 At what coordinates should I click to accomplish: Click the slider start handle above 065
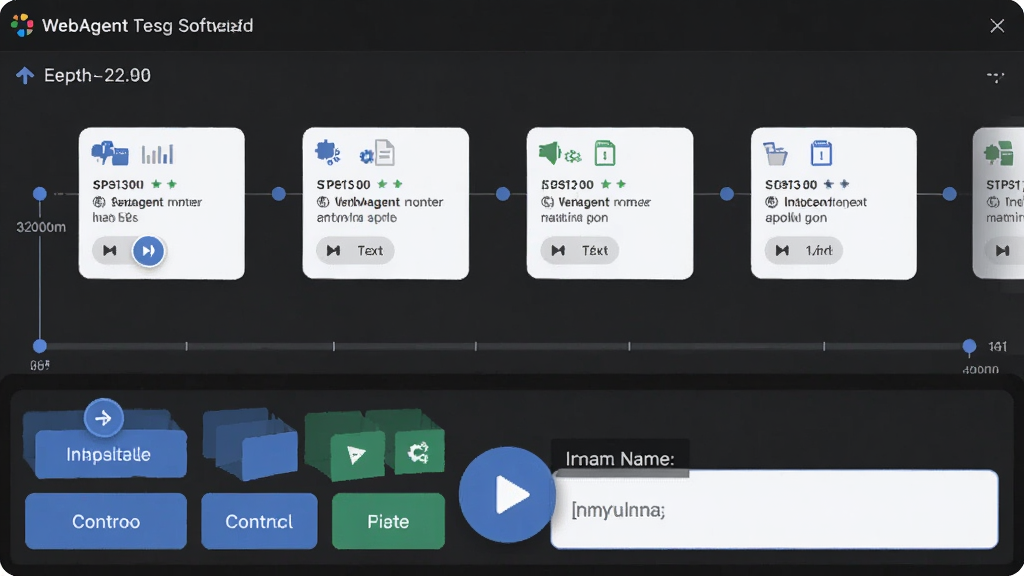tap(40, 346)
